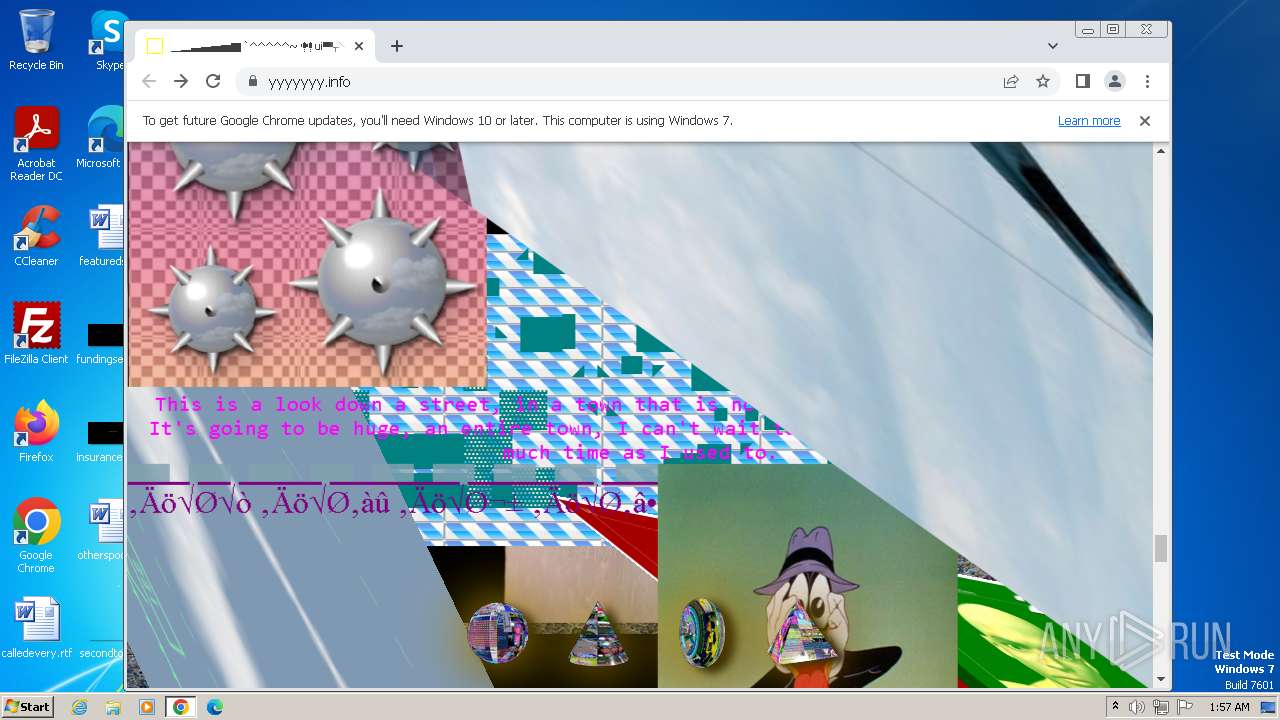Toggle Chrome side panel
1280x720 pixels.
pos(1083,82)
